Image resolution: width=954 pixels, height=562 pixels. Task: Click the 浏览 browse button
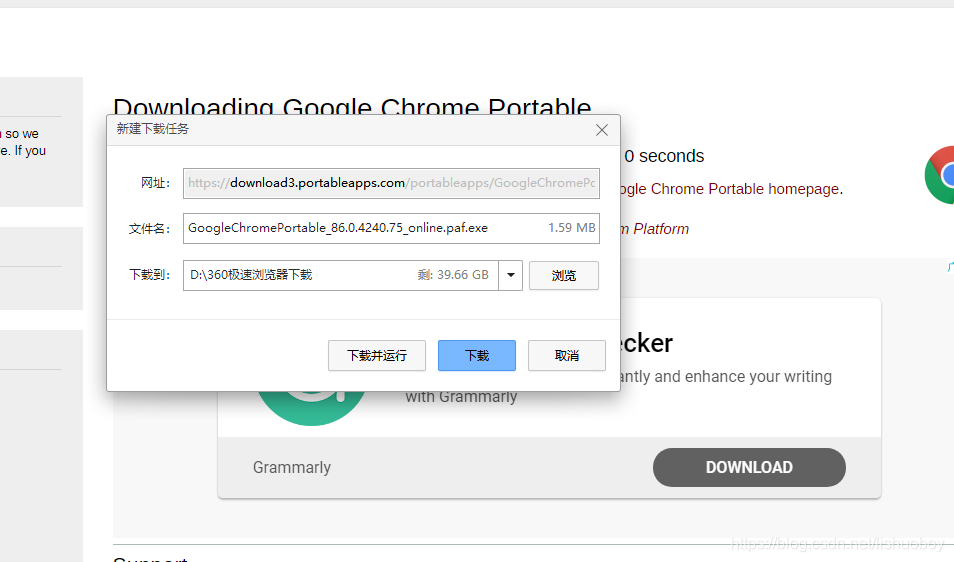563,276
